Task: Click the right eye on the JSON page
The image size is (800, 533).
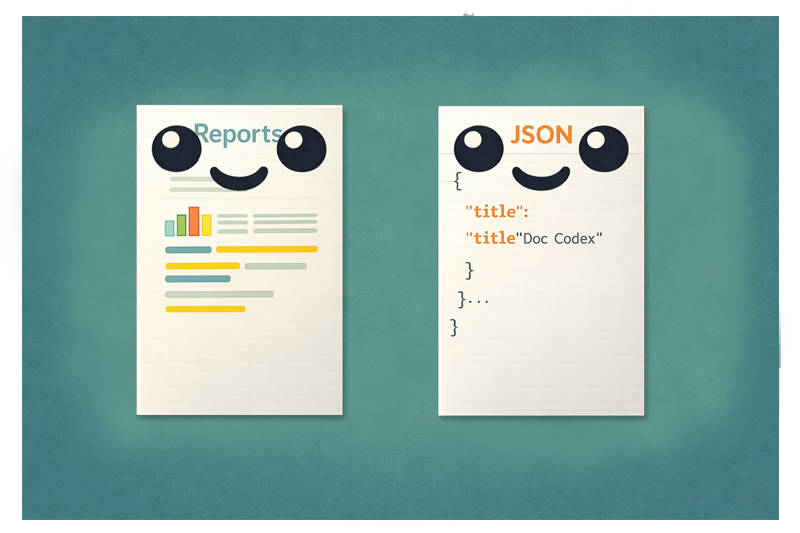Action: (x=603, y=150)
